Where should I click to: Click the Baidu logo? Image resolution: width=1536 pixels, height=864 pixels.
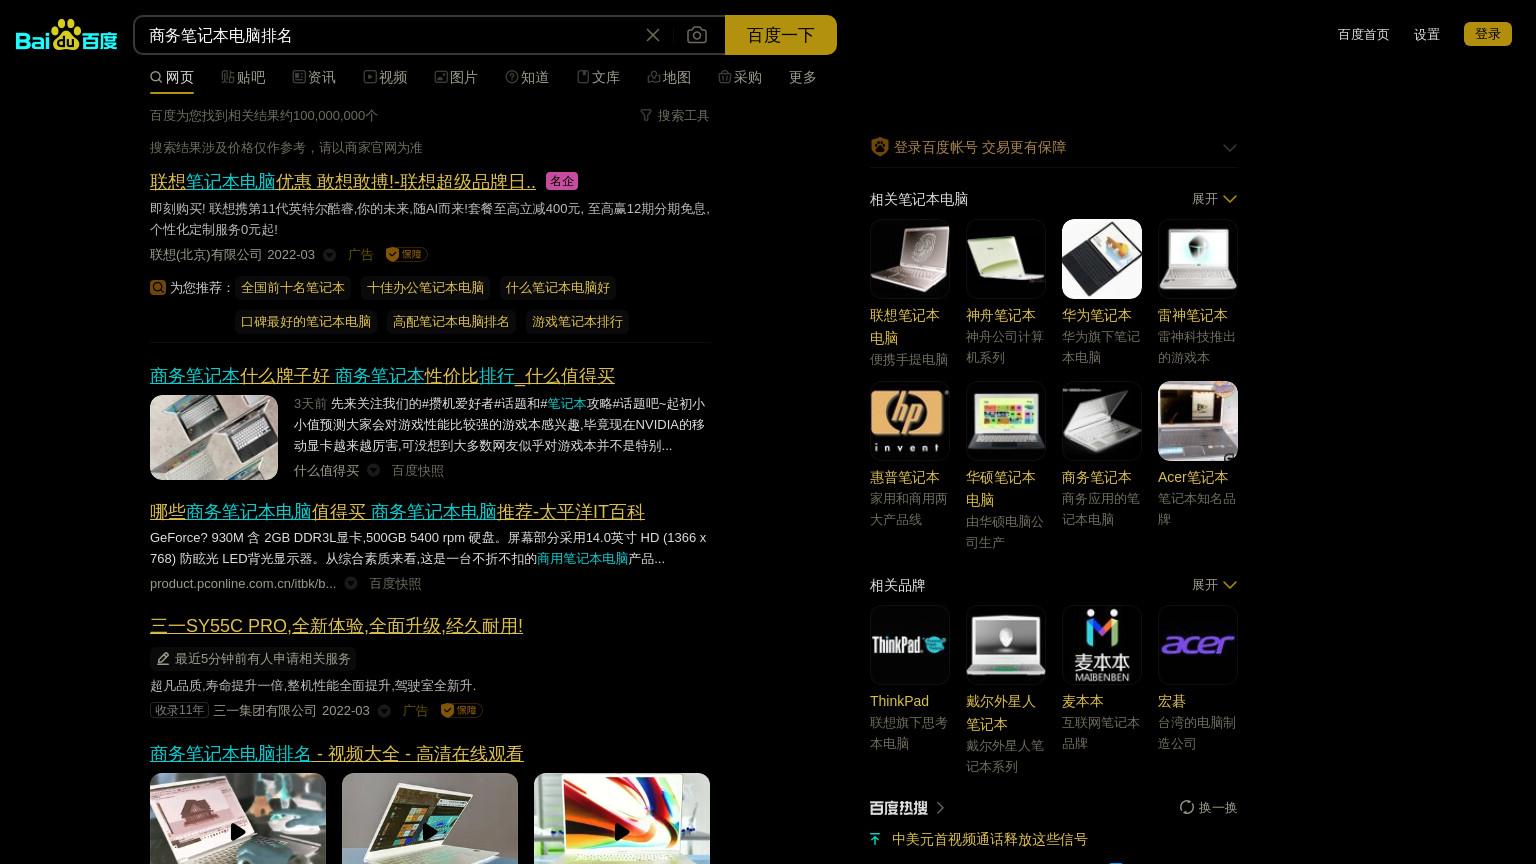click(x=66, y=35)
